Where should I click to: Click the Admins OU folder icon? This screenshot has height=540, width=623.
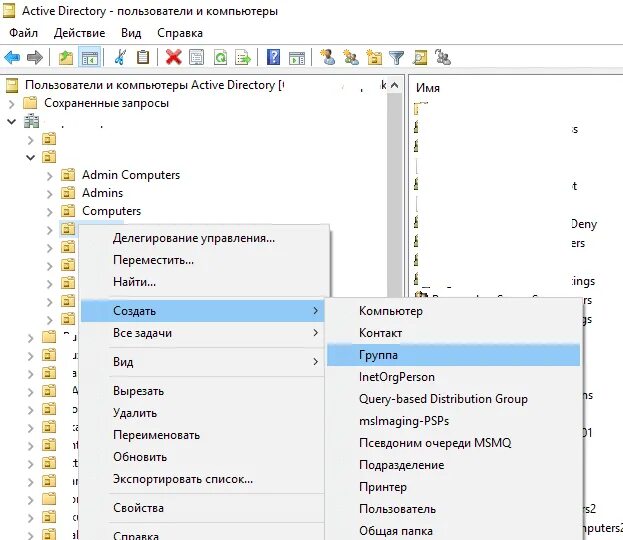pyautogui.click(x=68, y=193)
